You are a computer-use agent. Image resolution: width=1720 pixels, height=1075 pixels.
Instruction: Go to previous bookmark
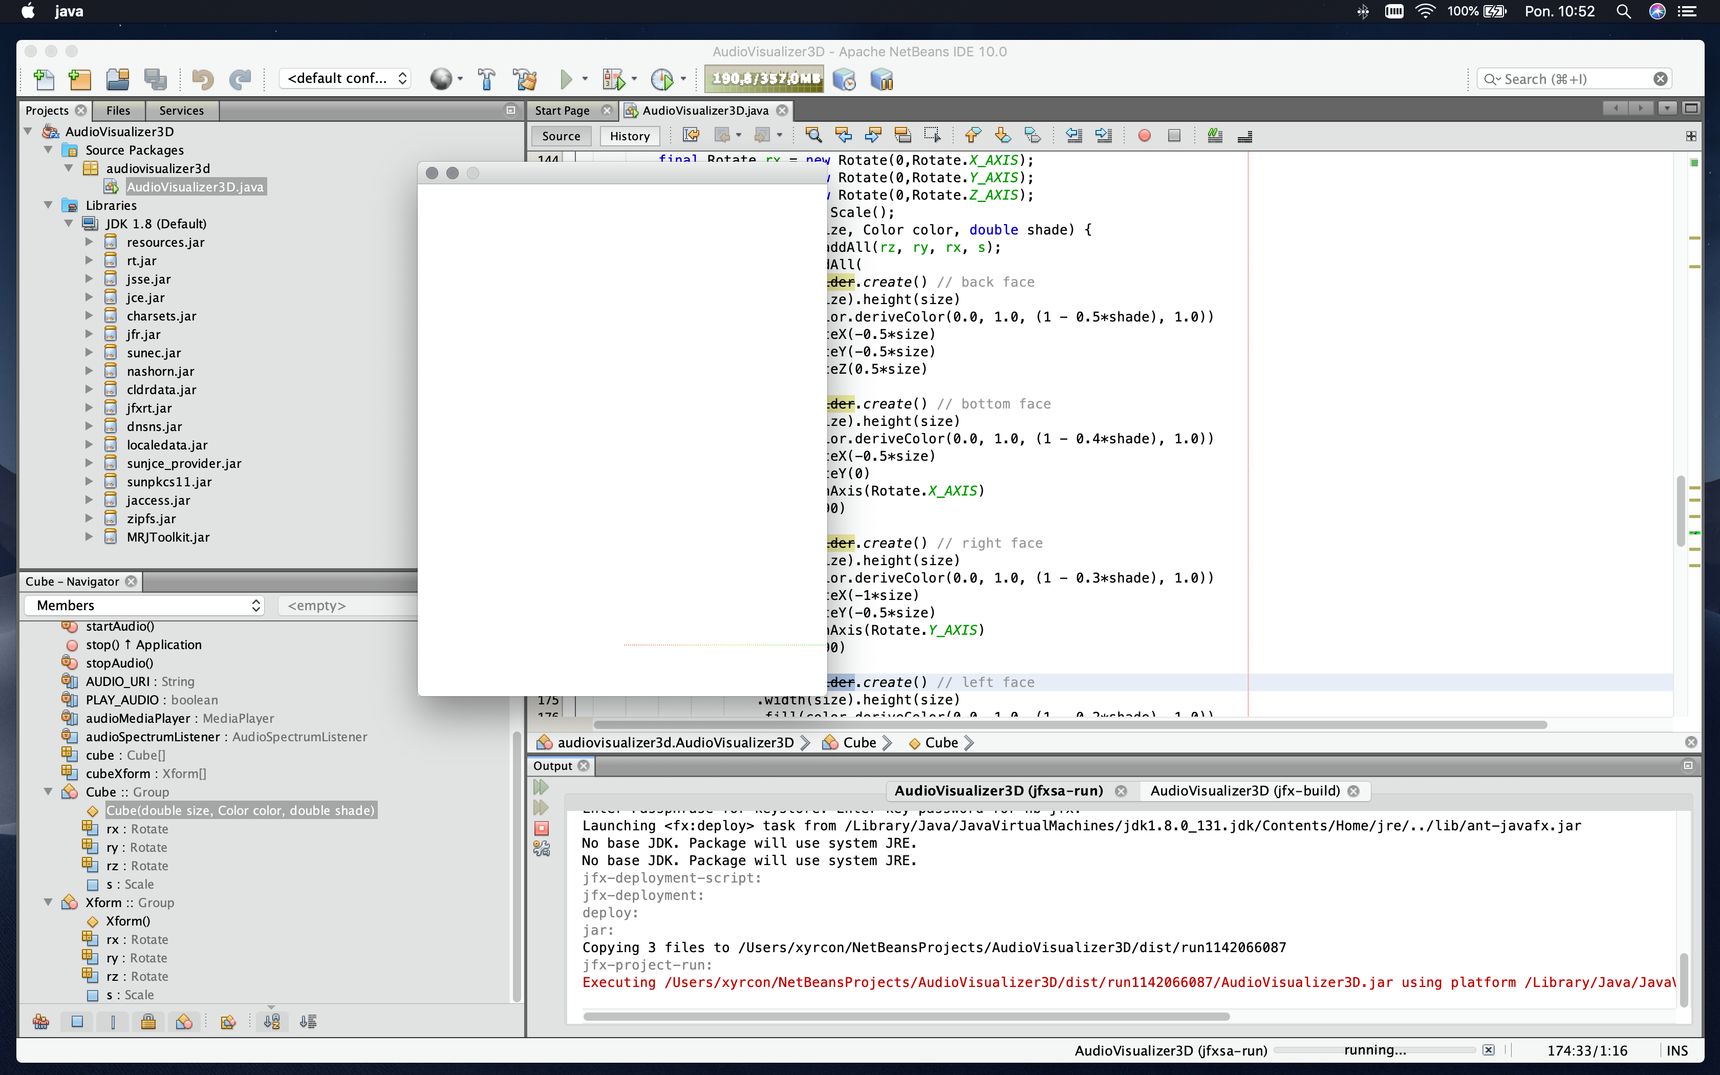(973, 135)
